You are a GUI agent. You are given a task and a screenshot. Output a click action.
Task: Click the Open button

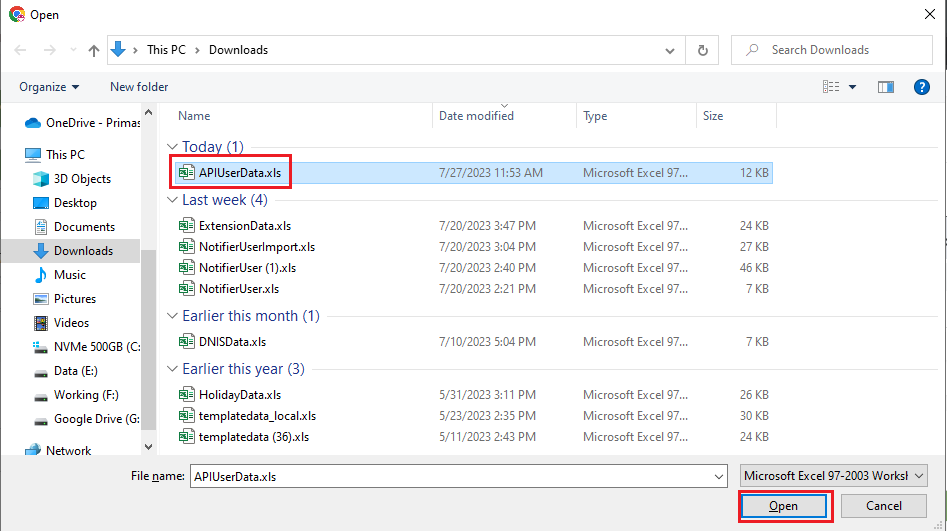pos(783,506)
